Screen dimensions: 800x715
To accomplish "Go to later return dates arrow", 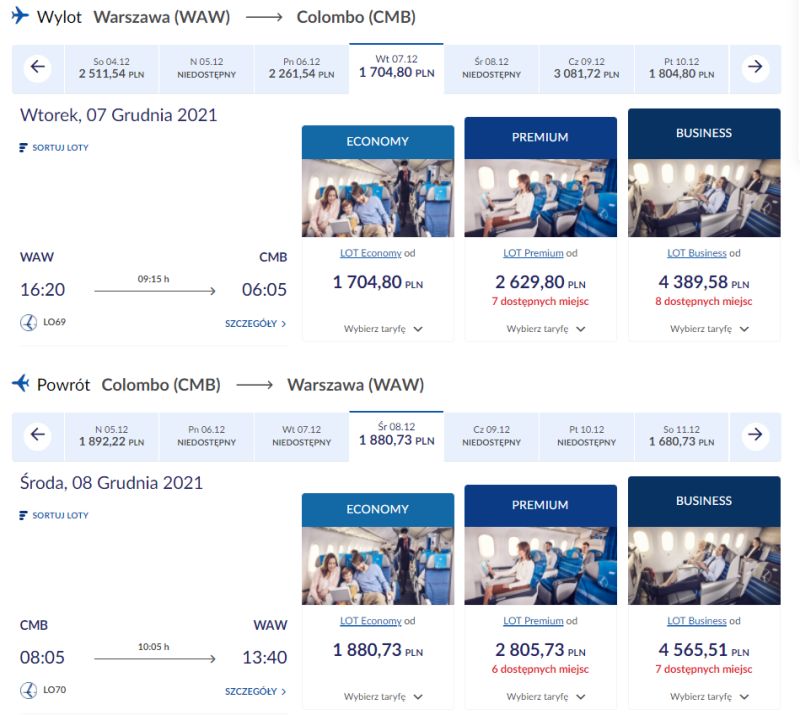I will 755,435.
